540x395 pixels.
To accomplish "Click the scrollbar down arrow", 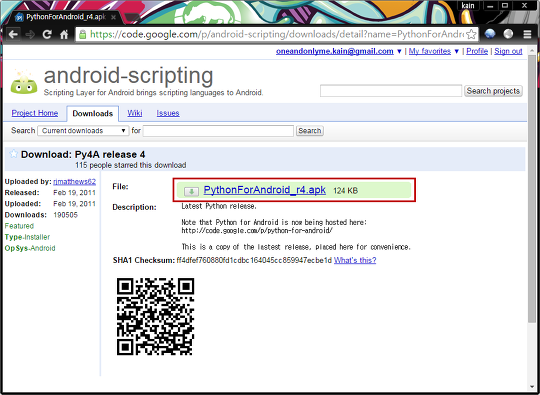I will tap(532, 387).
